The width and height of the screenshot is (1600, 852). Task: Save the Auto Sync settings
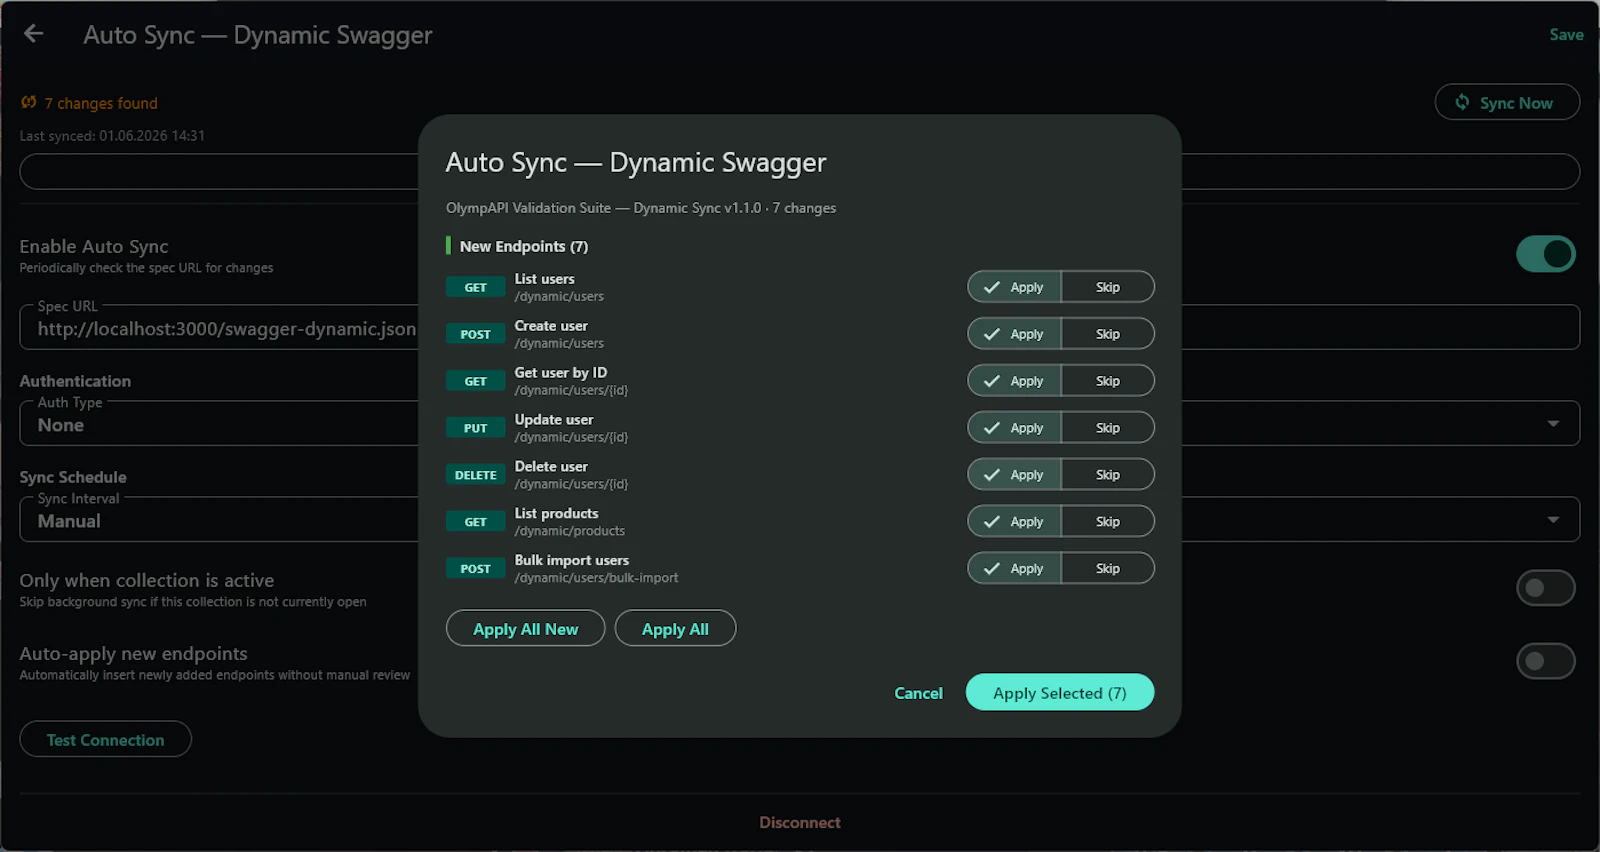pyautogui.click(x=1566, y=34)
